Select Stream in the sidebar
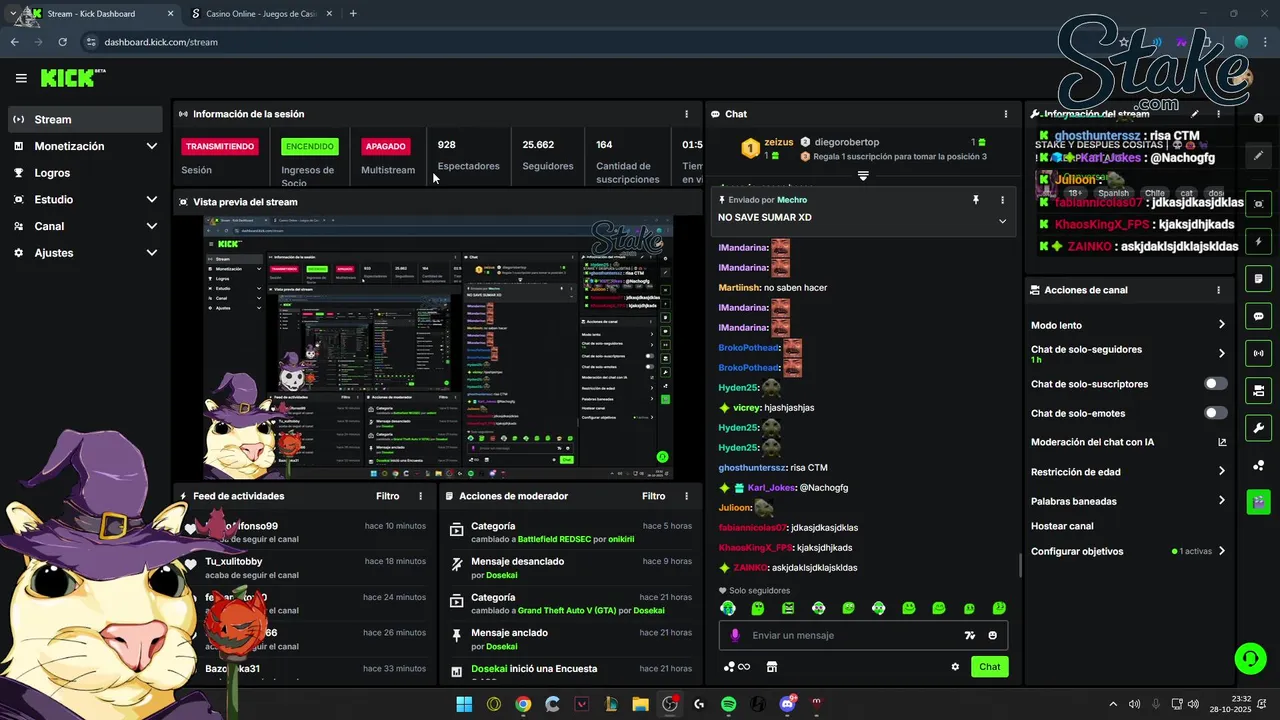This screenshot has width=1280, height=720. pyautogui.click(x=84, y=119)
